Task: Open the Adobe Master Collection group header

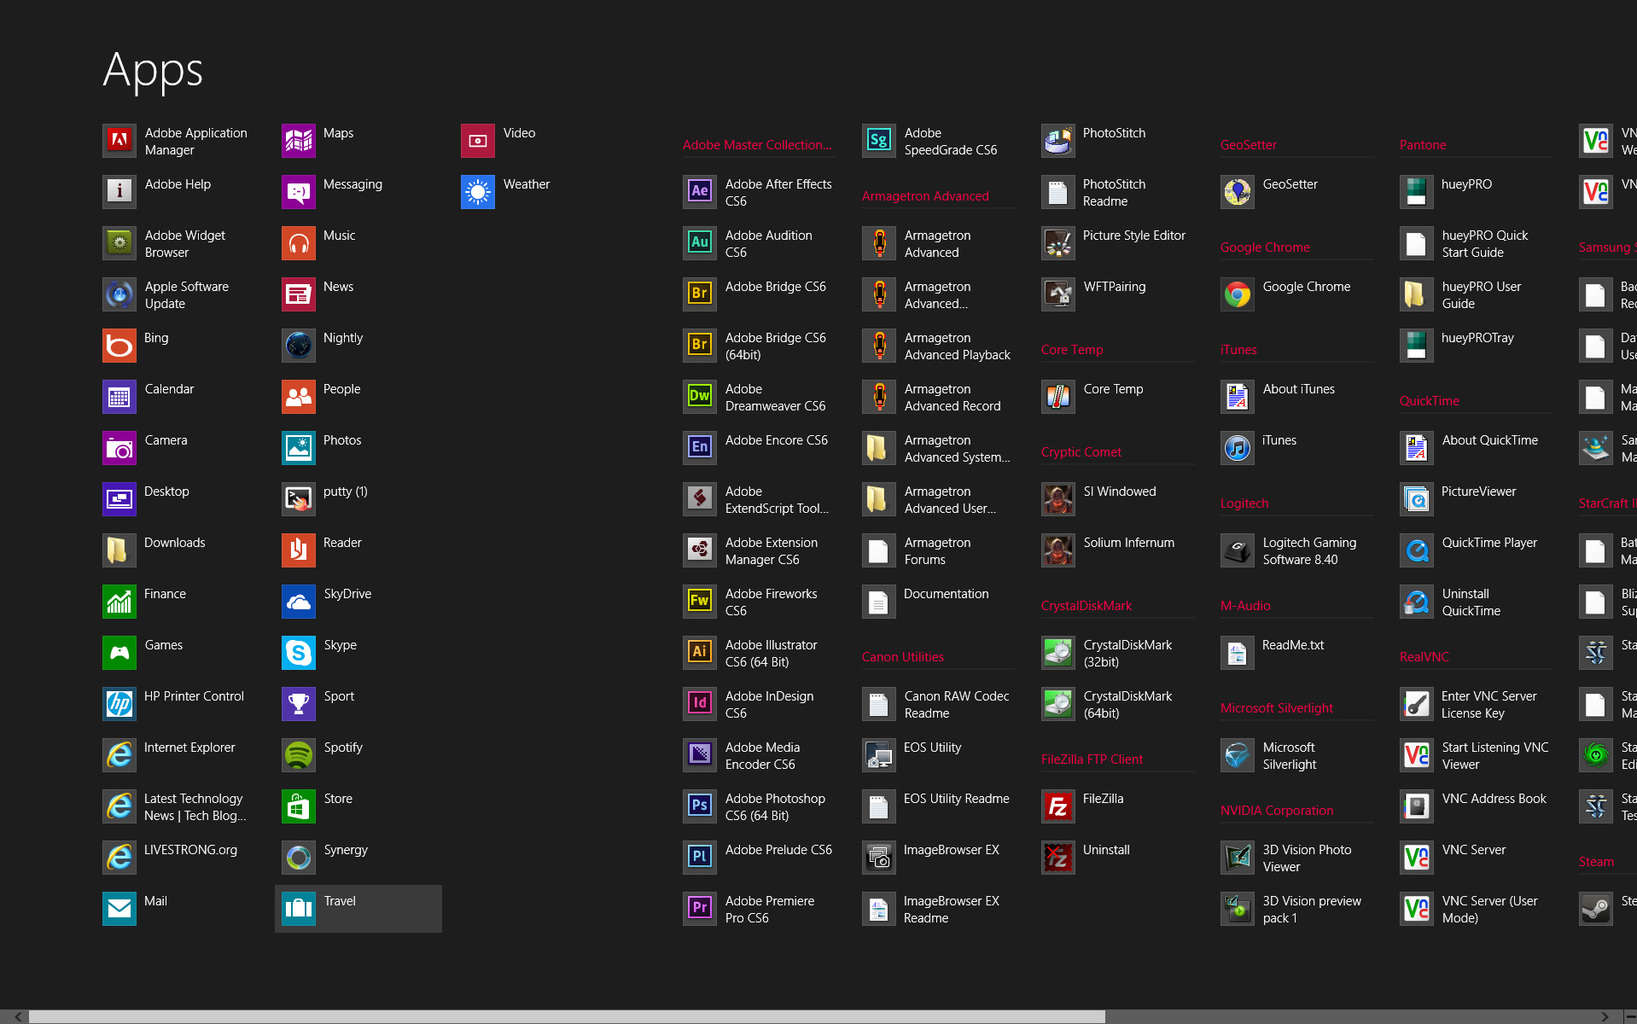Action: coord(757,144)
